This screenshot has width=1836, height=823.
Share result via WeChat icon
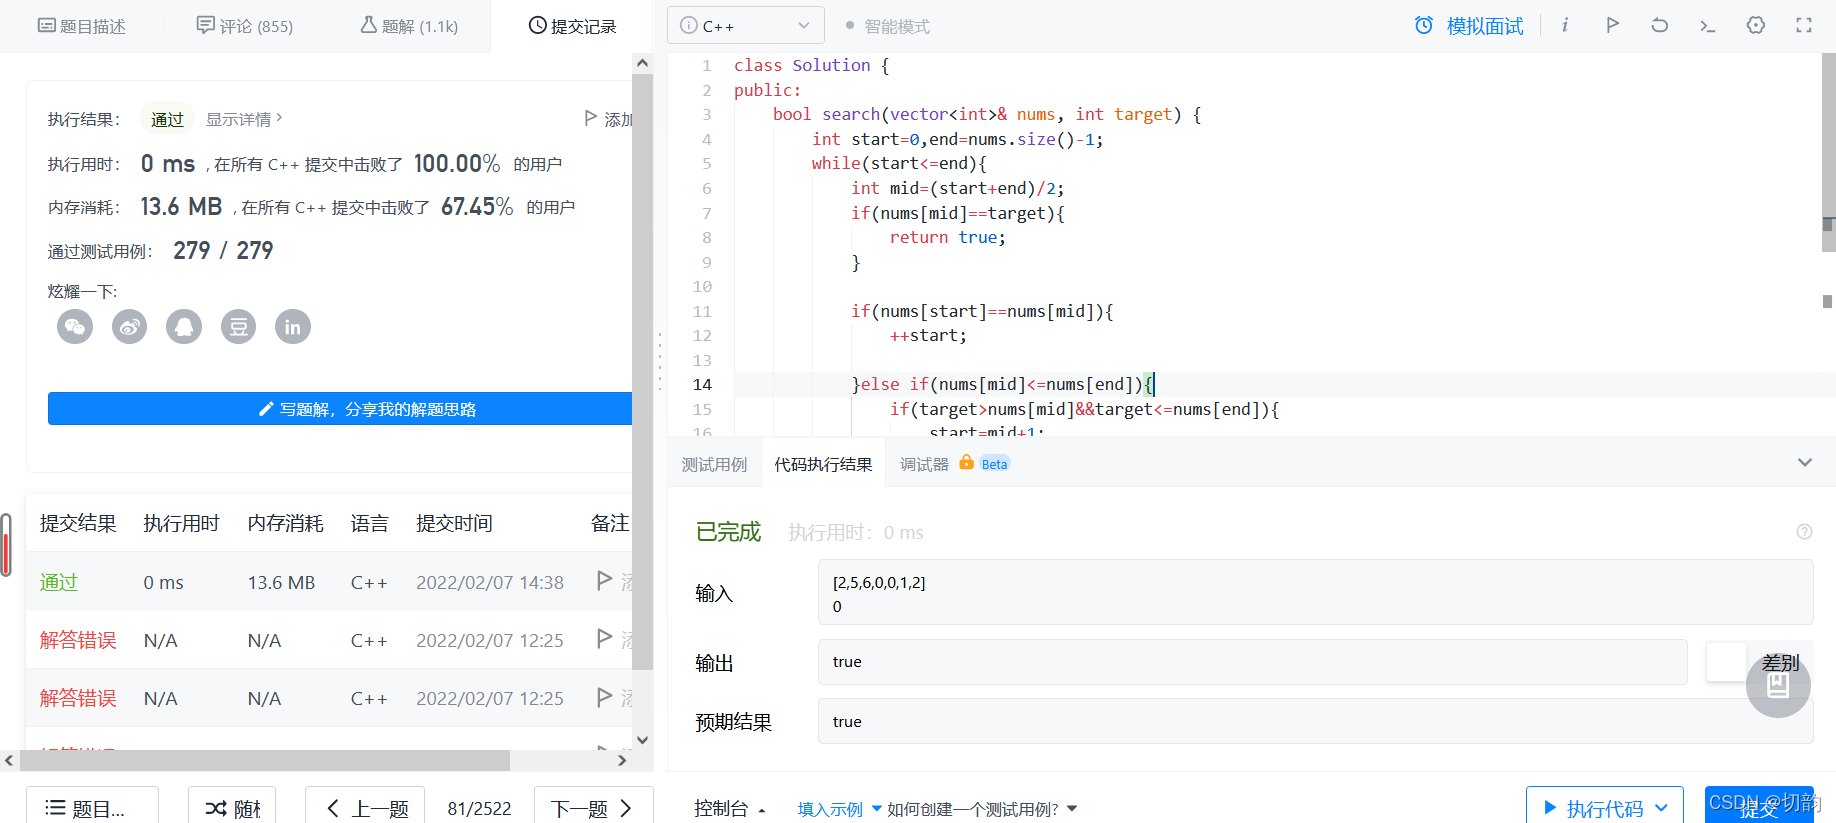(x=75, y=326)
